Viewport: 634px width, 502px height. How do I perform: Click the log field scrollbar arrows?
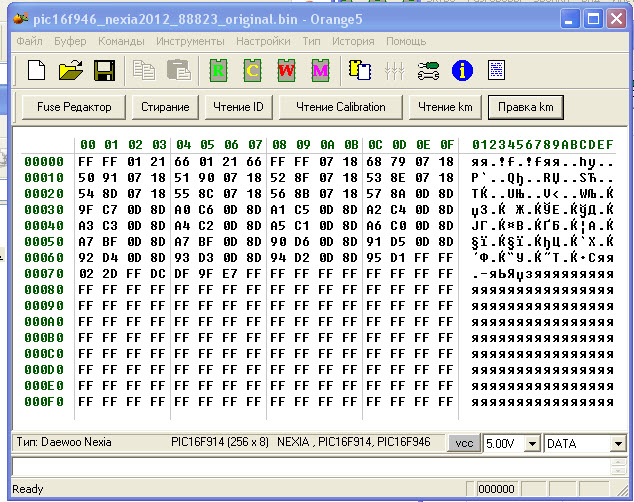[x=619, y=466]
